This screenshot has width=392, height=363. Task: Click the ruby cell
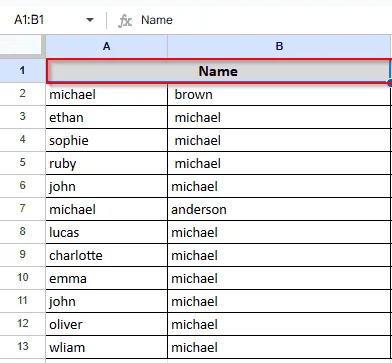[106, 163]
